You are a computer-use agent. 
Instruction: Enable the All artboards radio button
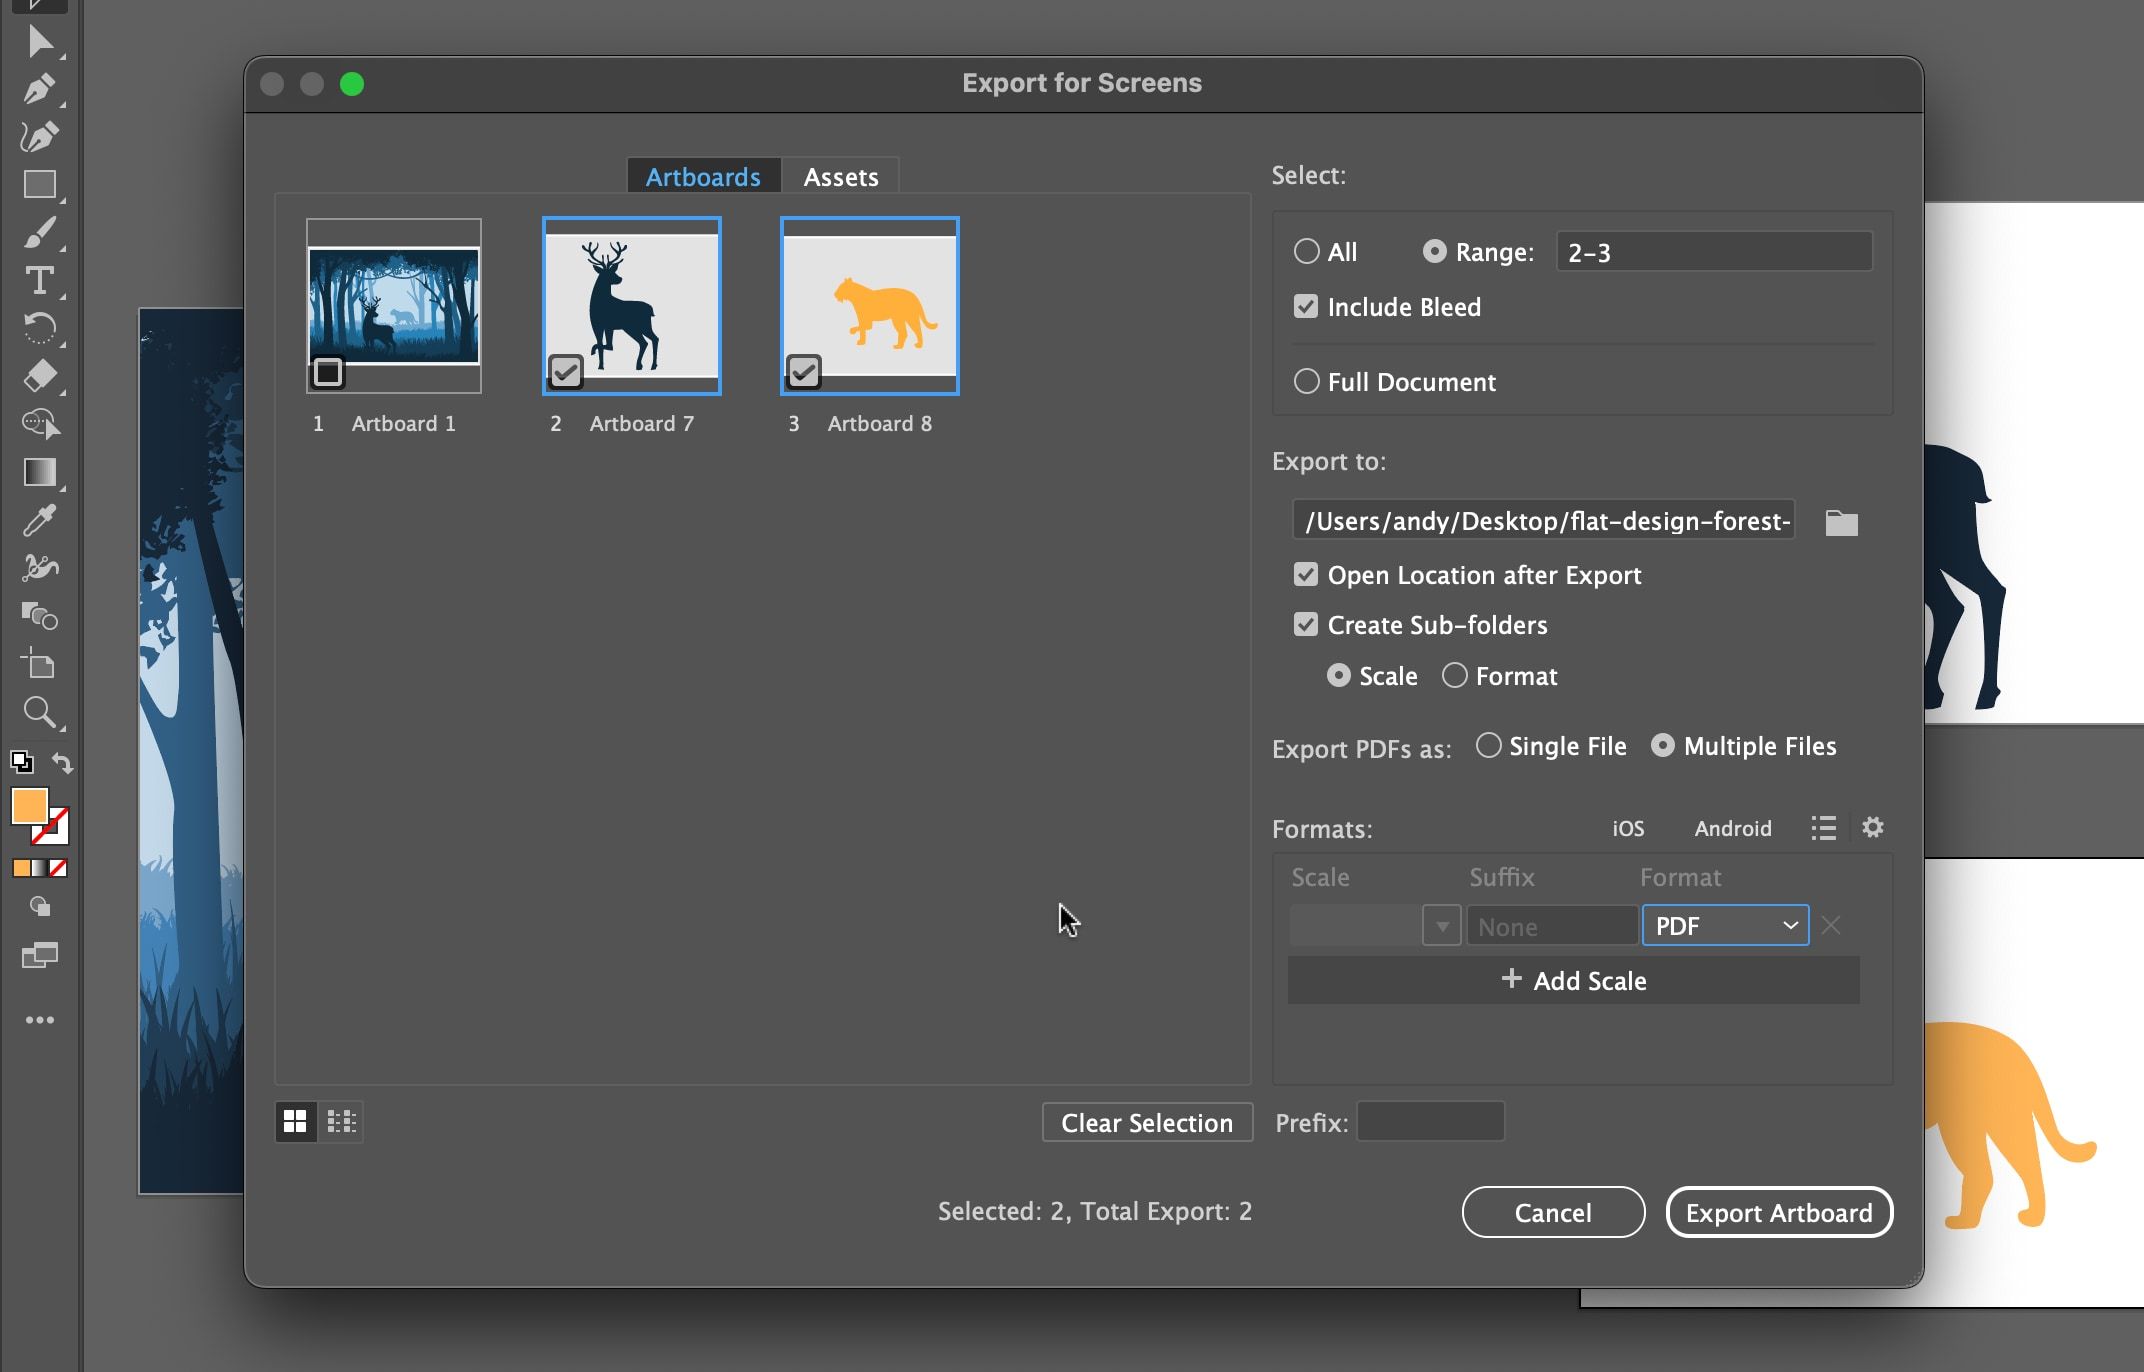click(x=1306, y=251)
